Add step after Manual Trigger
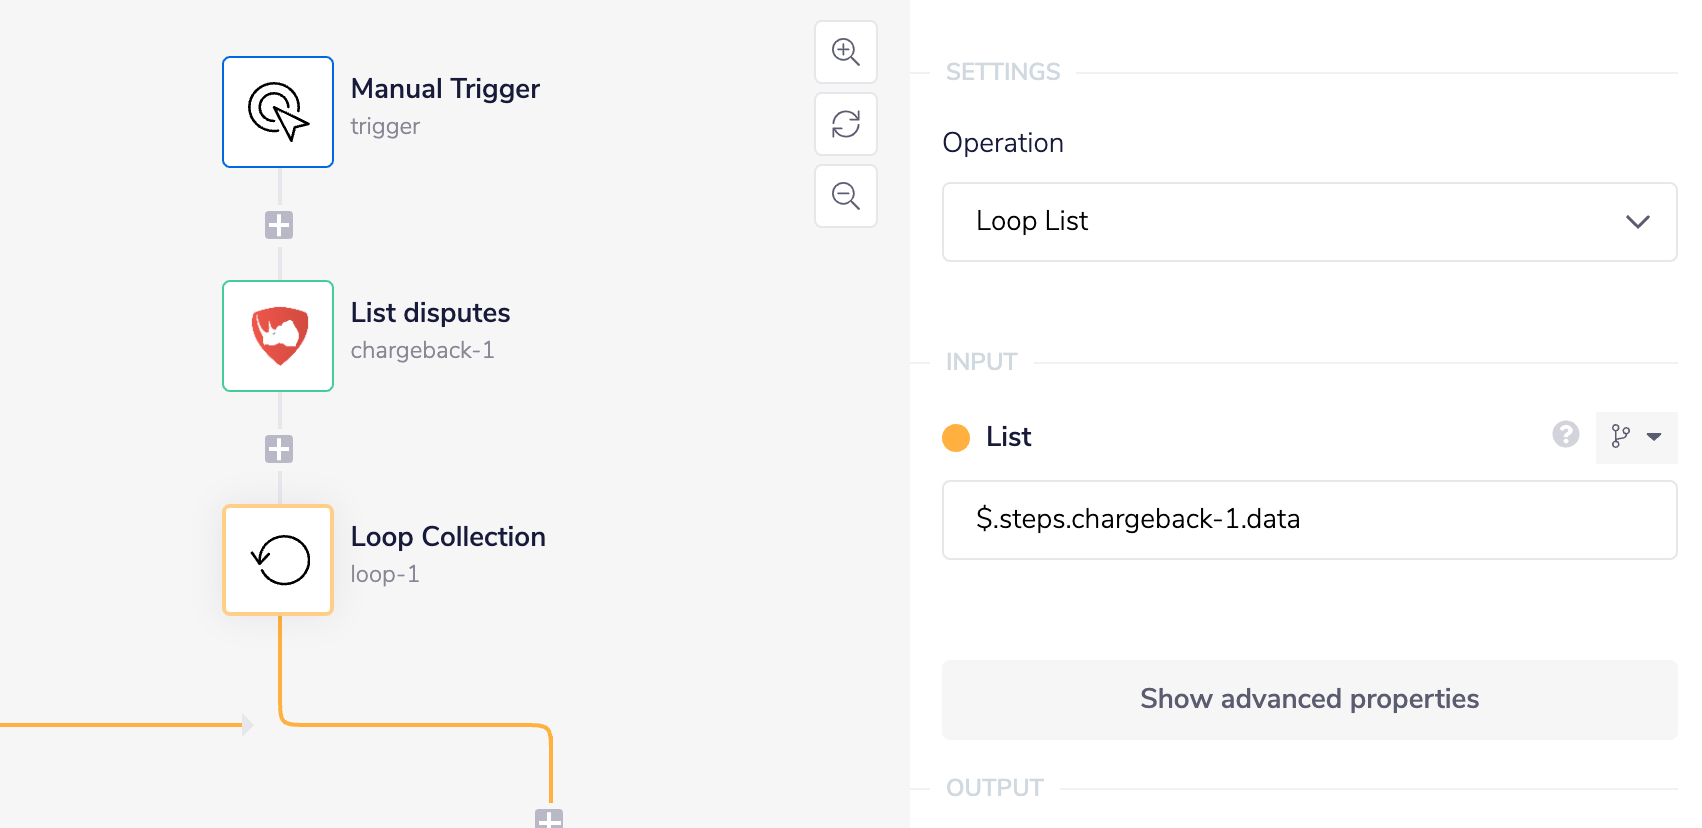Image resolution: width=1702 pixels, height=828 pixels. (279, 225)
